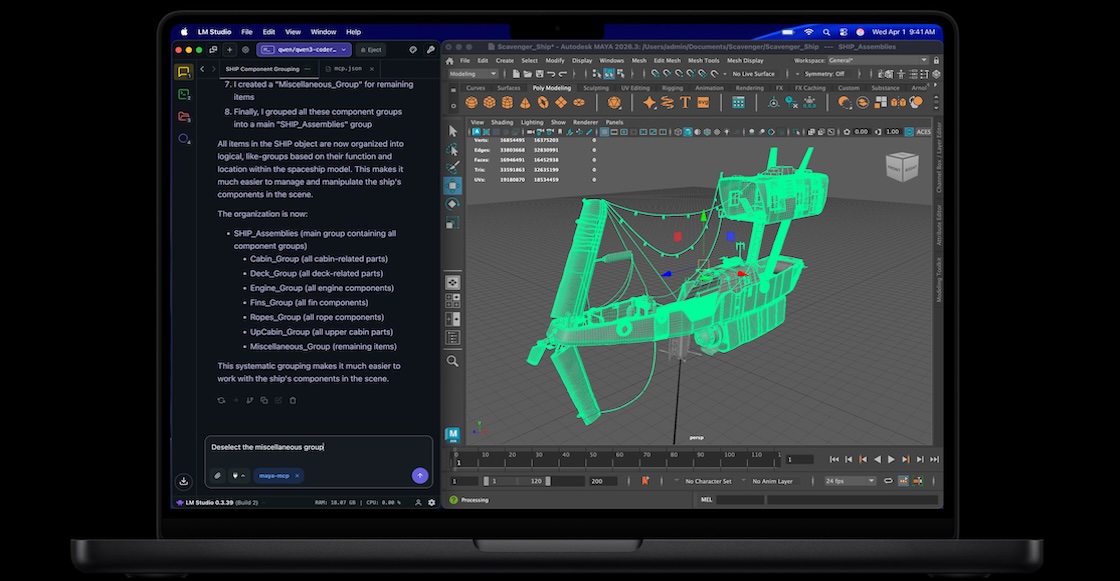Choose the polygon Type text tool
This screenshot has height=581, width=1120.
click(686, 102)
